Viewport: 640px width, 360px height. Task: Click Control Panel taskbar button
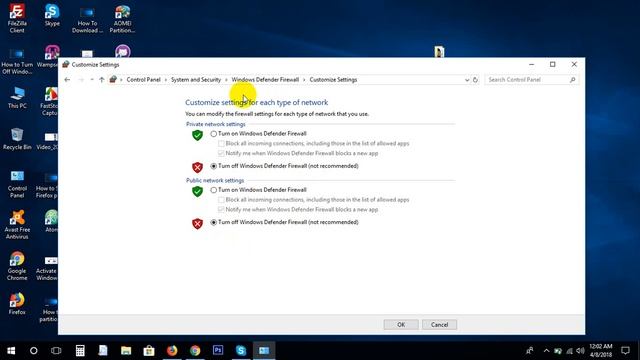coord(264,351)
